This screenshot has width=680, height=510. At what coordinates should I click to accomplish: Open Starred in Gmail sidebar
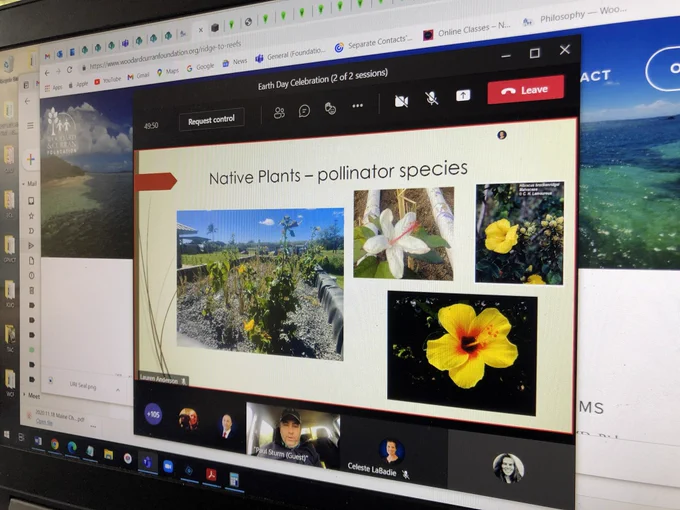pyautogui.click(x=31, y=216)
